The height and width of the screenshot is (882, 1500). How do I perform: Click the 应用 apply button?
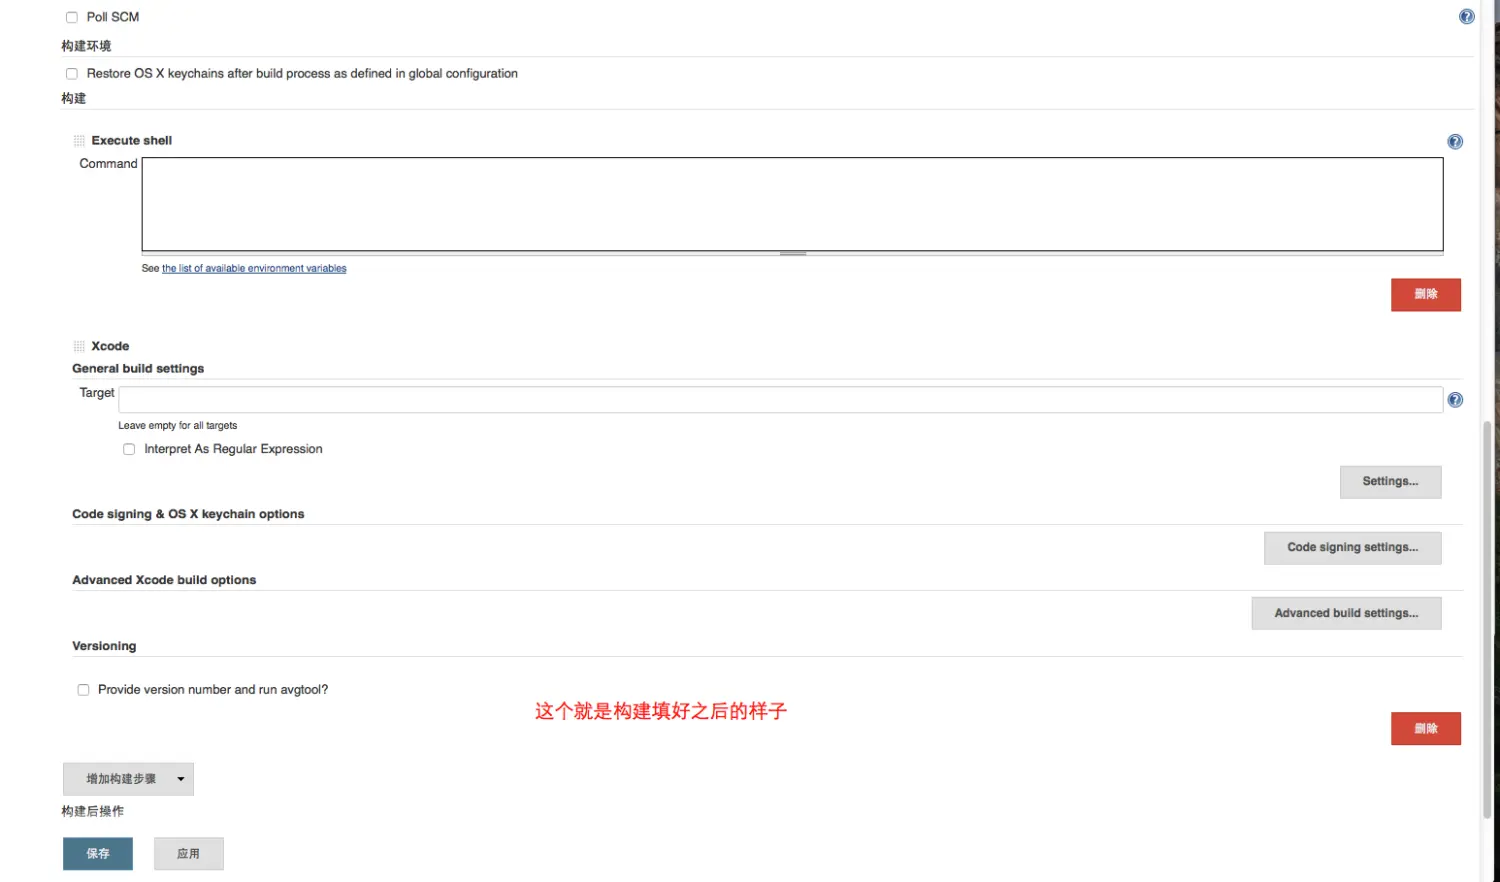[189, 854]
